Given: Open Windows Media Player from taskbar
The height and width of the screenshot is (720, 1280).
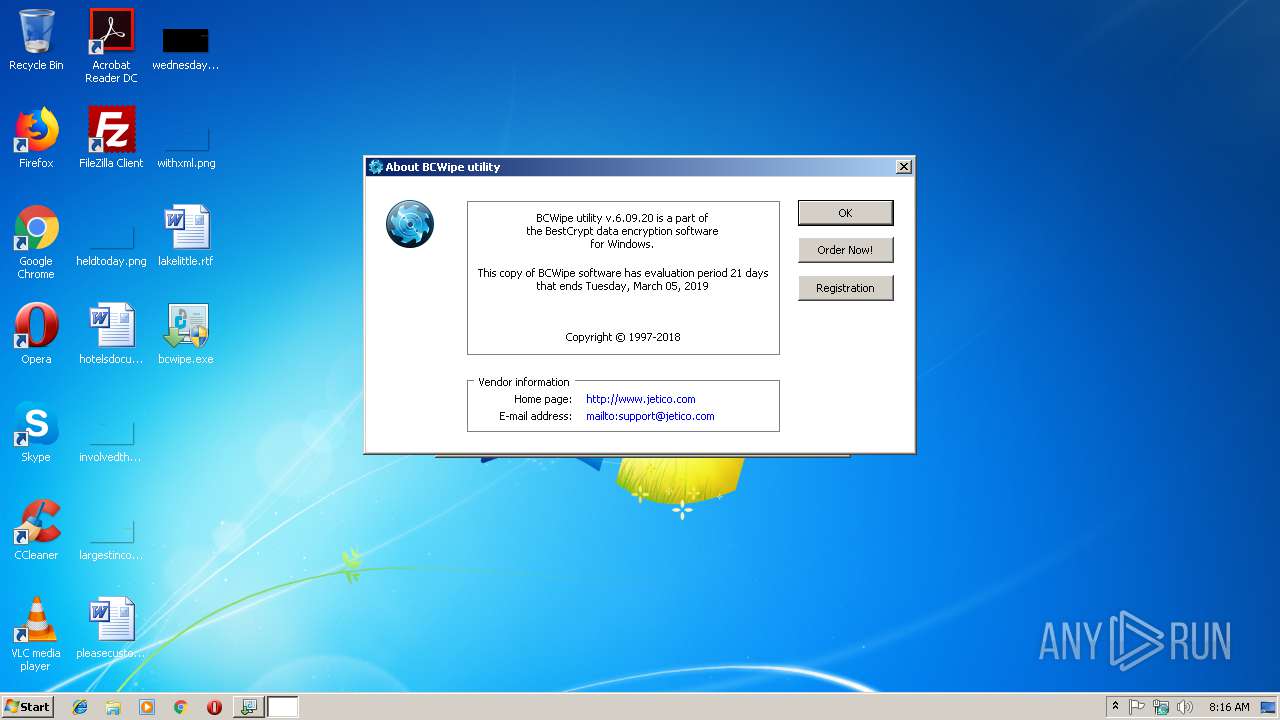Looking at the screenshot, I should [x=147, y=707].
